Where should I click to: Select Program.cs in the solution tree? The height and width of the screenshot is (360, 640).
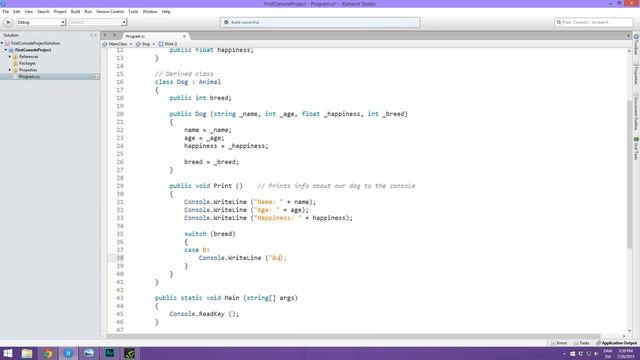[29, 77]
